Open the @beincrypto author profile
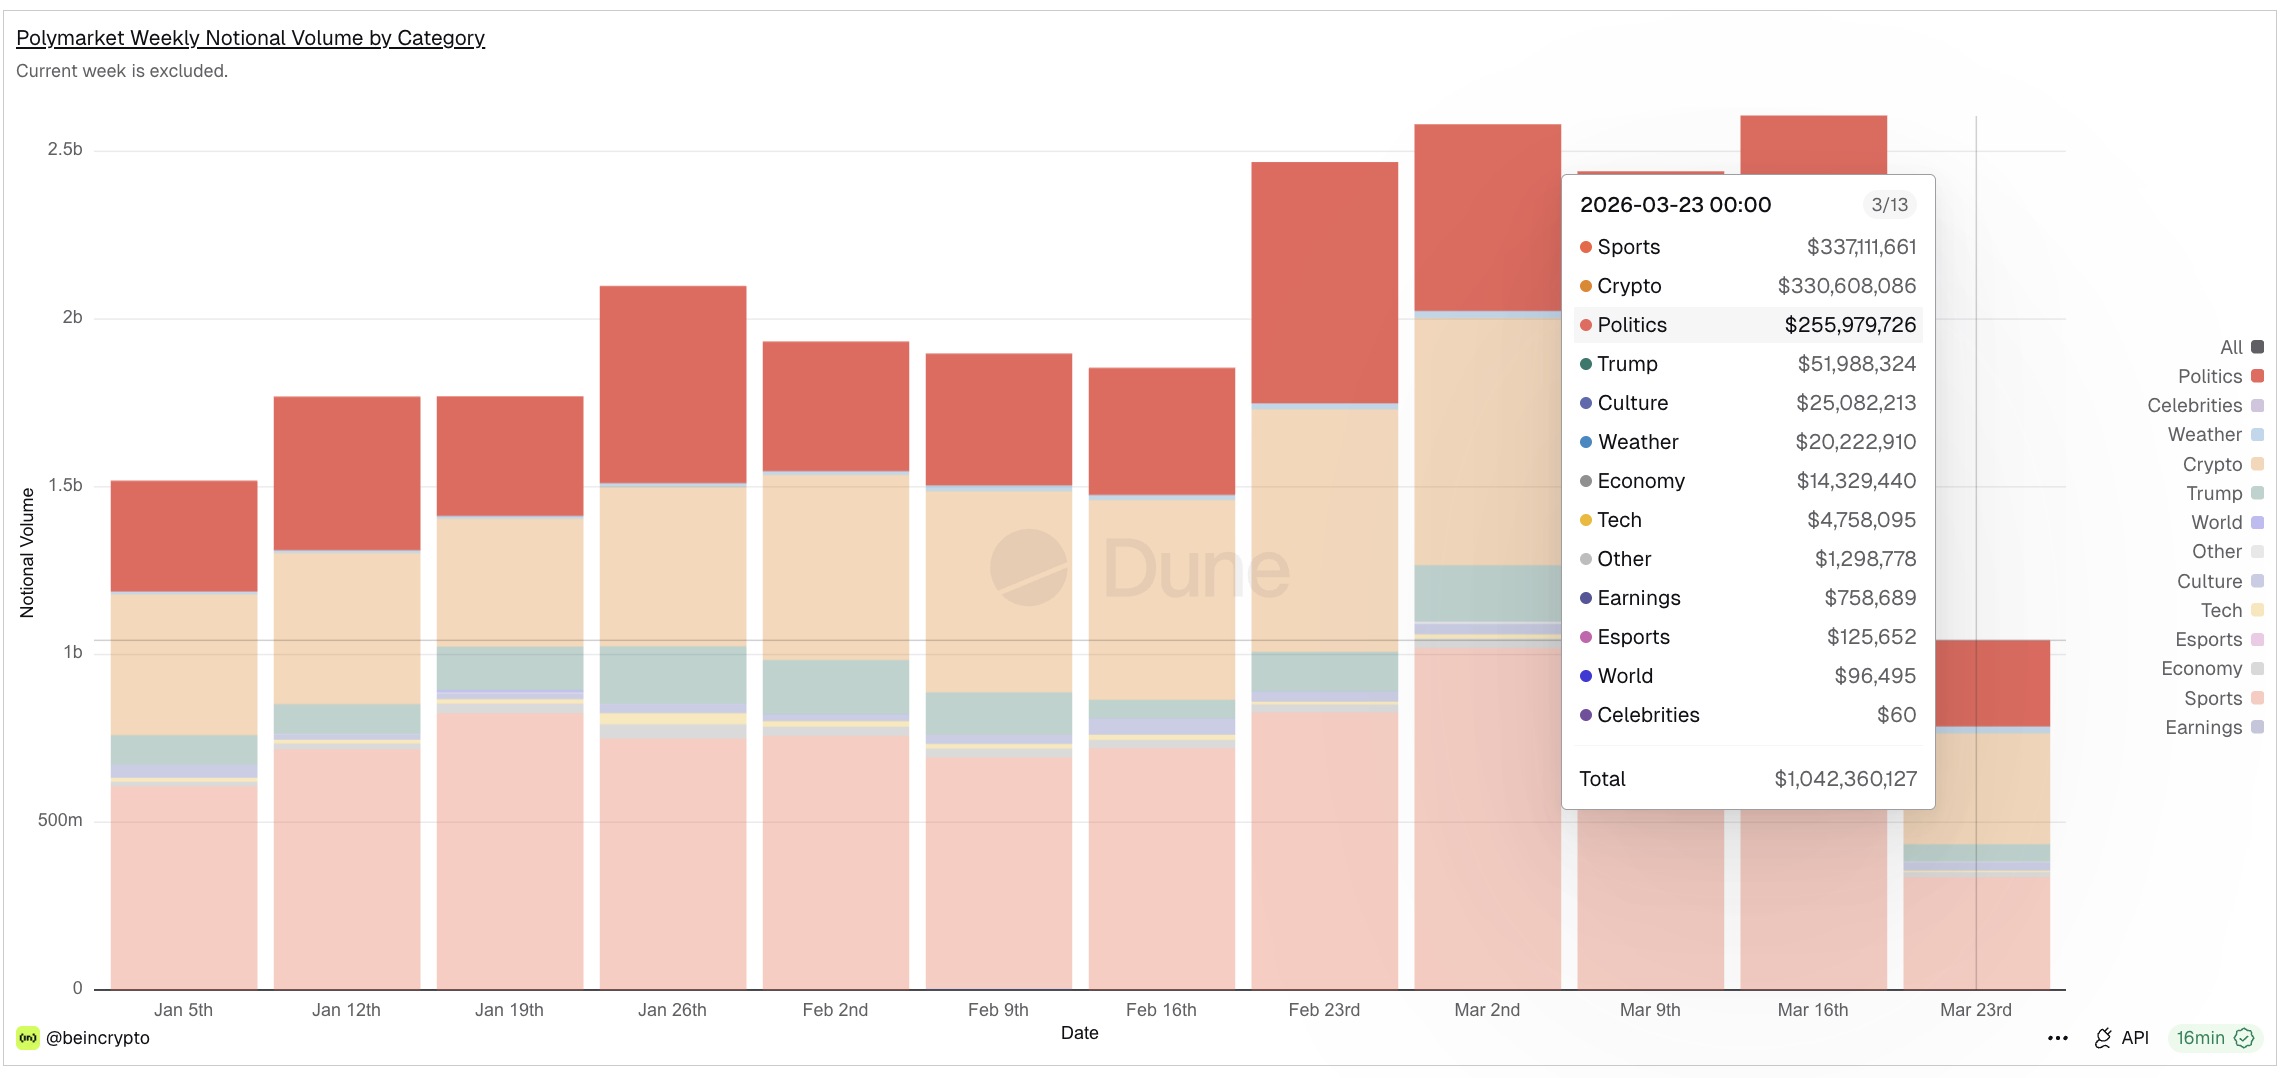Viewport: 2290px width, 1078px height. click(x=98, y=1038)
